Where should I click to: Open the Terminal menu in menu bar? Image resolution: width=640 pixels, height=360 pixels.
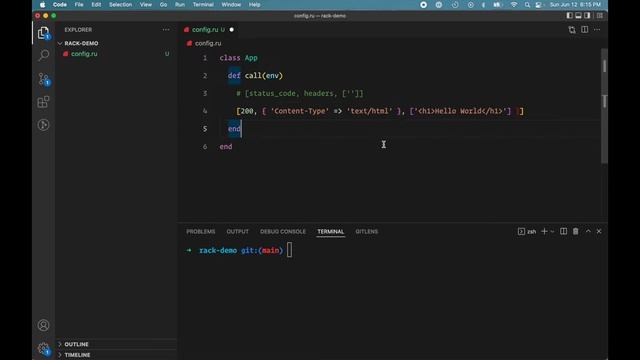203,4
